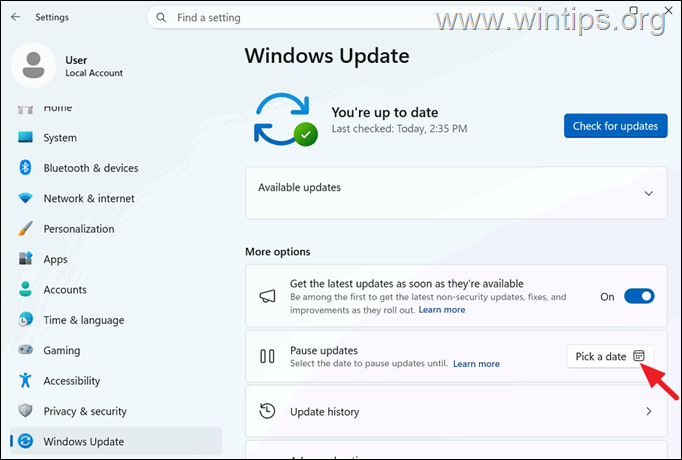Click Learn more link beside Pause updates
The width and height of the screenshot is (682, 460).
point(476,363)
